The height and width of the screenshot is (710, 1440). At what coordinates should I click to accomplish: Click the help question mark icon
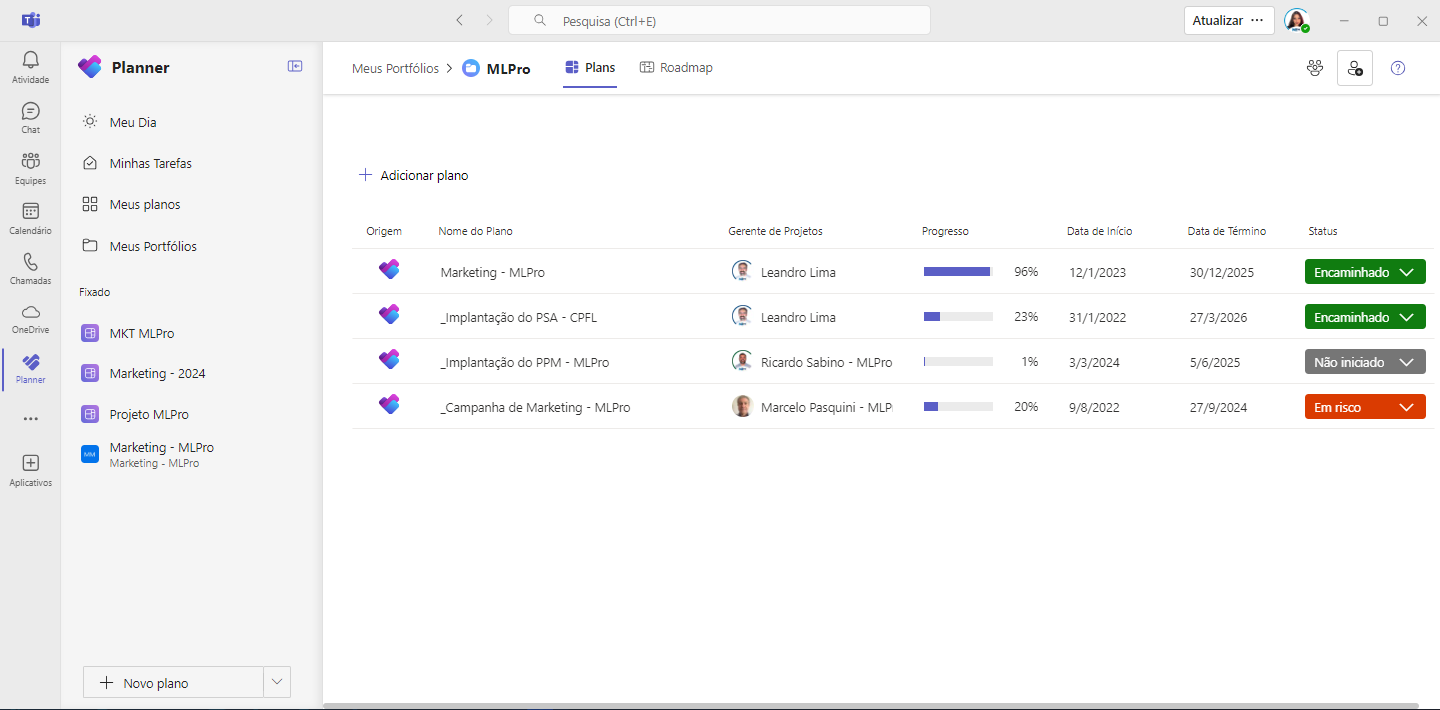(x=1398, y=68)
